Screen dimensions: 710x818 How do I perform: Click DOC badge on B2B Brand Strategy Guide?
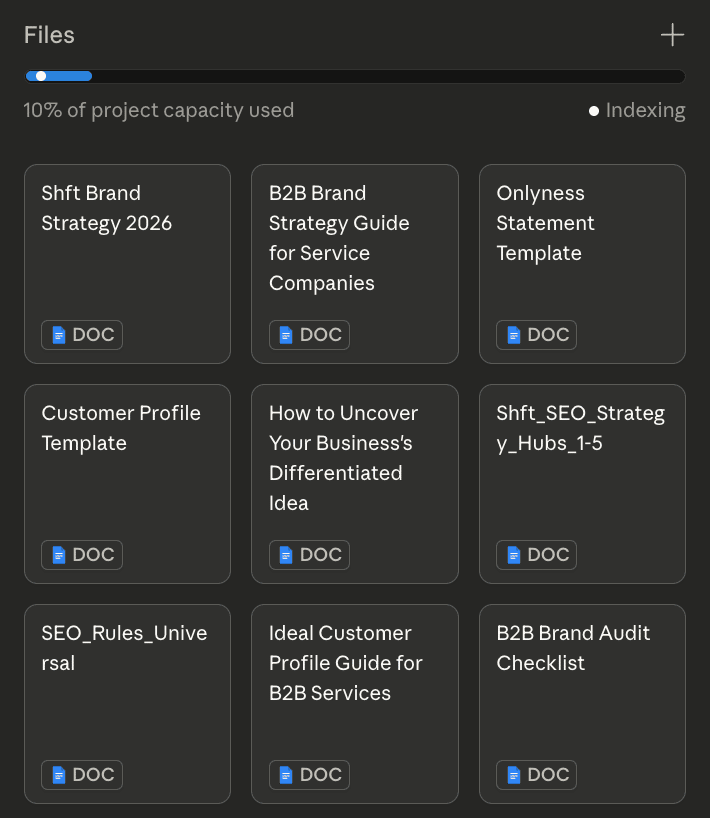(x=309, y=335)
